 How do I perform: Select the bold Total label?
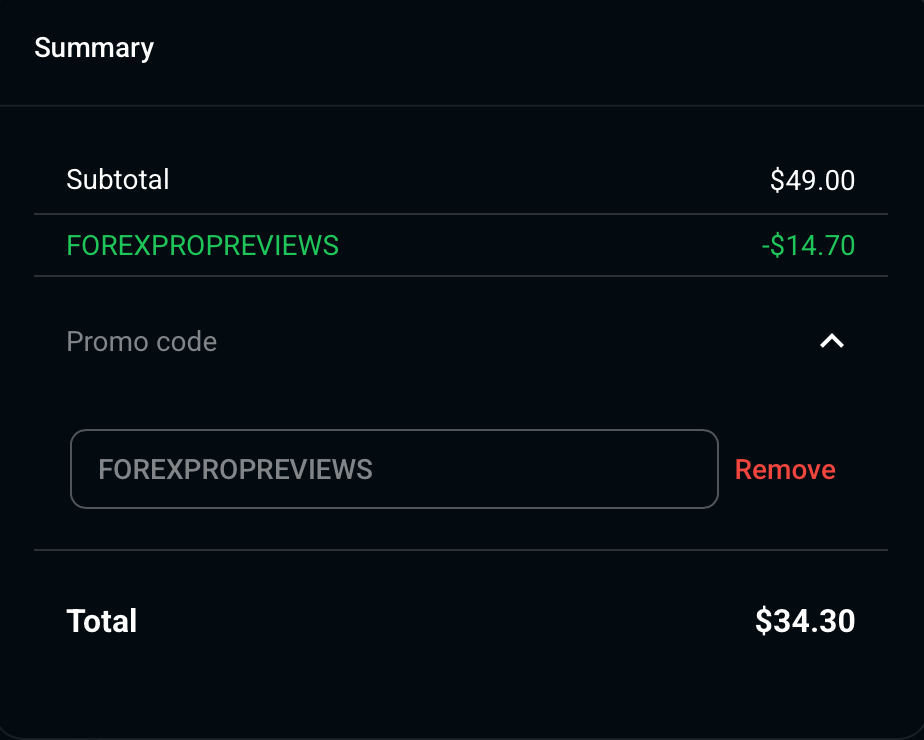(102, 621)
